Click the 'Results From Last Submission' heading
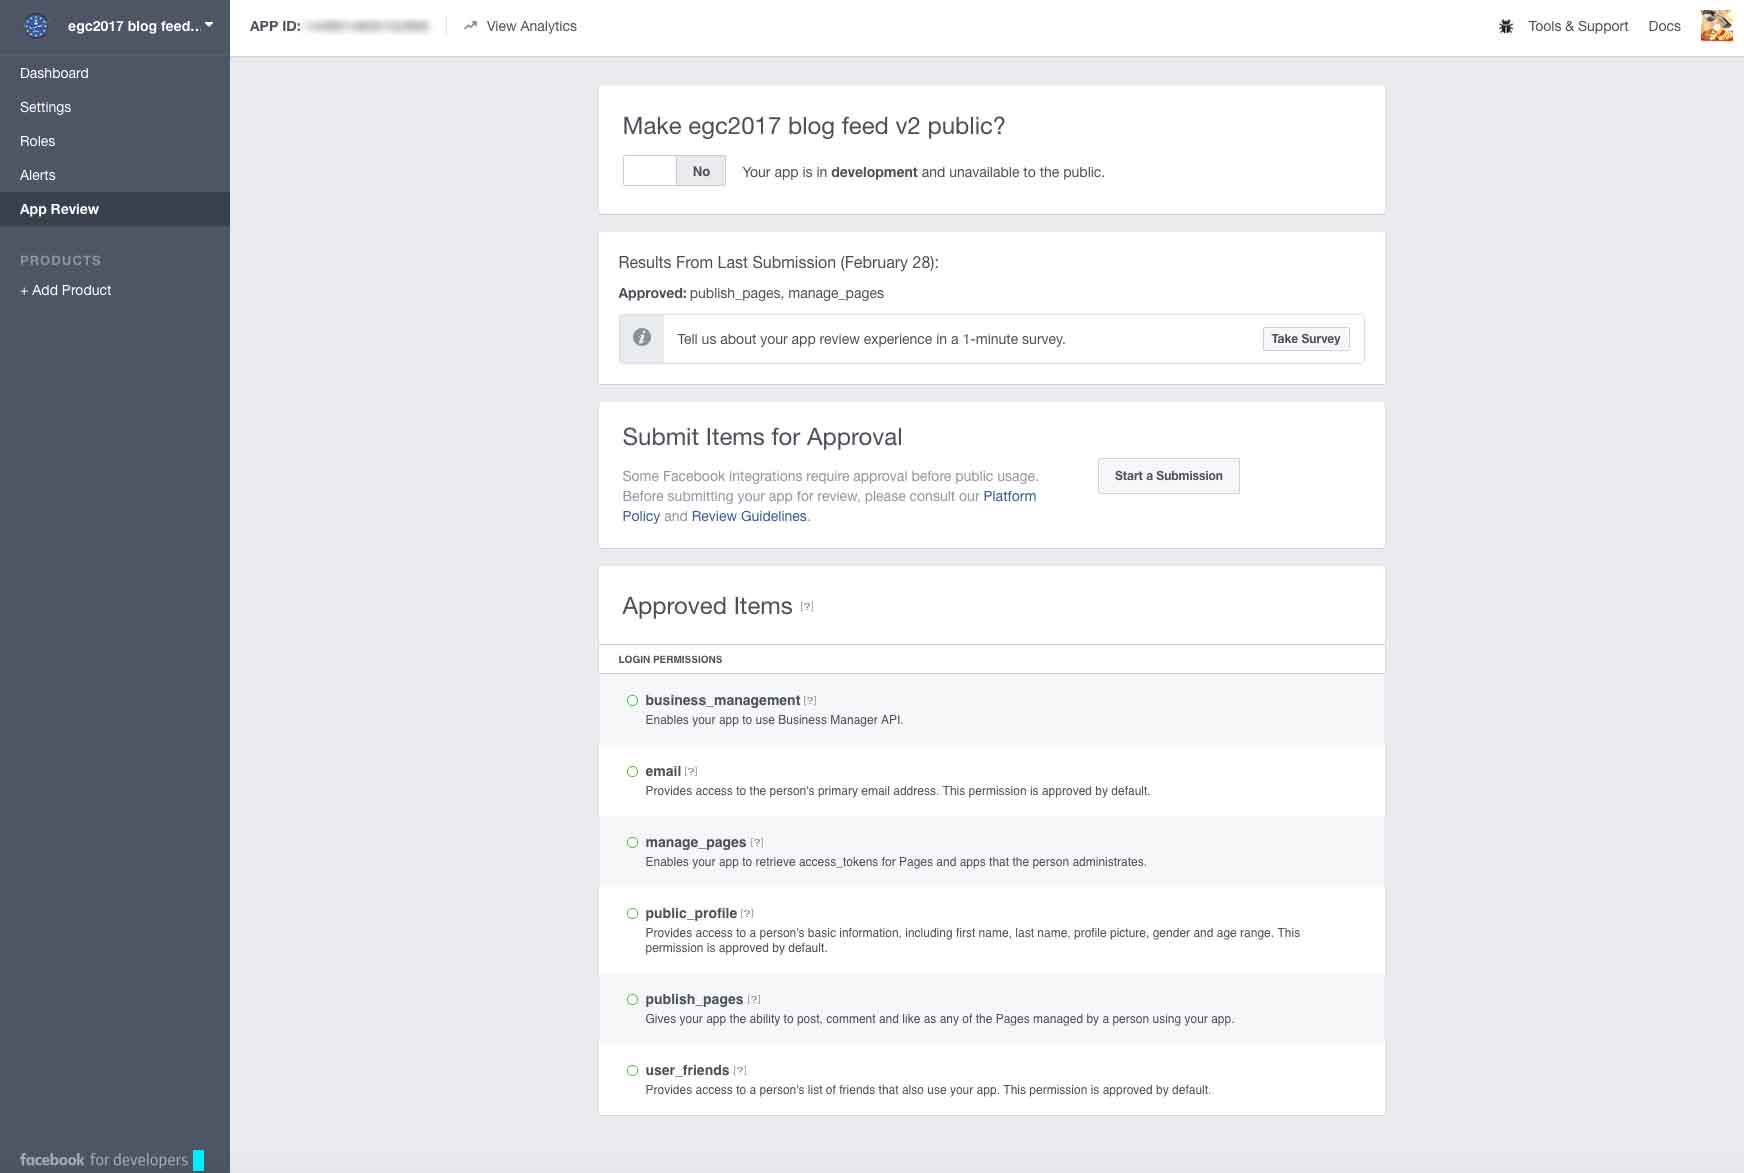The image size is (1744, 1173). click(x=778, y=262)
